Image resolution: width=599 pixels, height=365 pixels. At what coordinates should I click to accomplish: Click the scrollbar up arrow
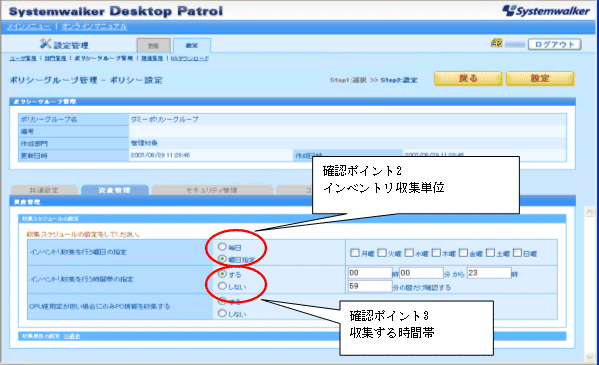[x=589, y=211]
